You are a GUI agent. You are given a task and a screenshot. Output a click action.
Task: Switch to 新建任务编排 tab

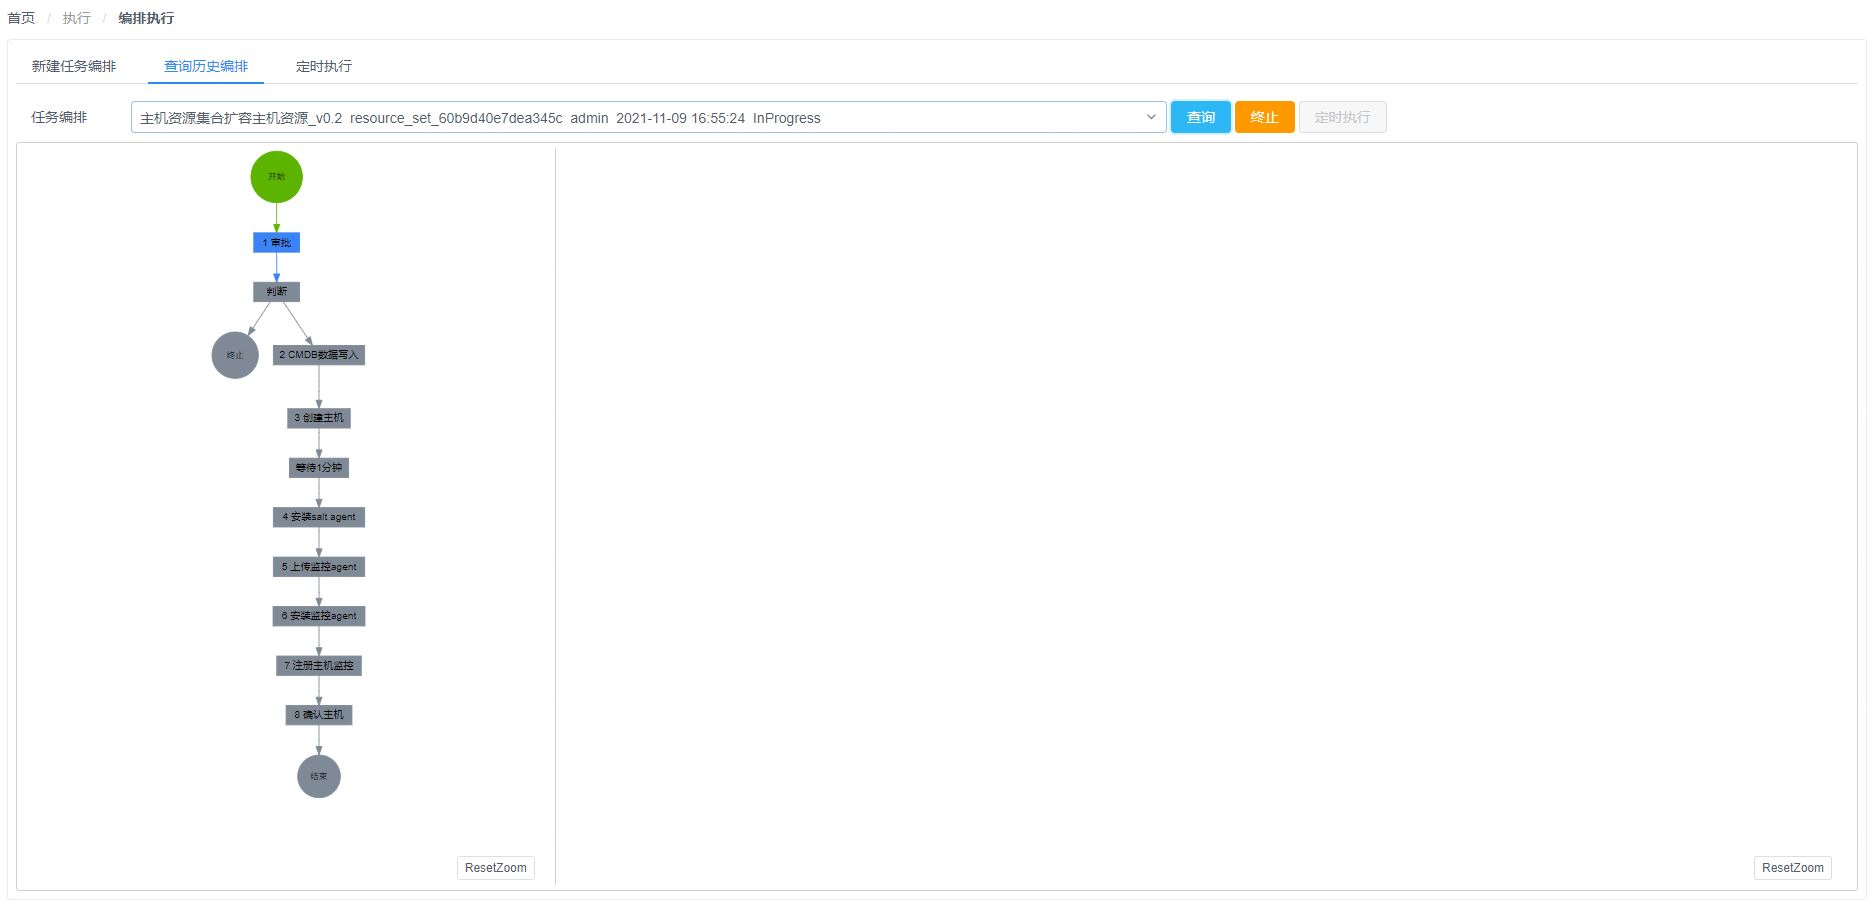74,66
